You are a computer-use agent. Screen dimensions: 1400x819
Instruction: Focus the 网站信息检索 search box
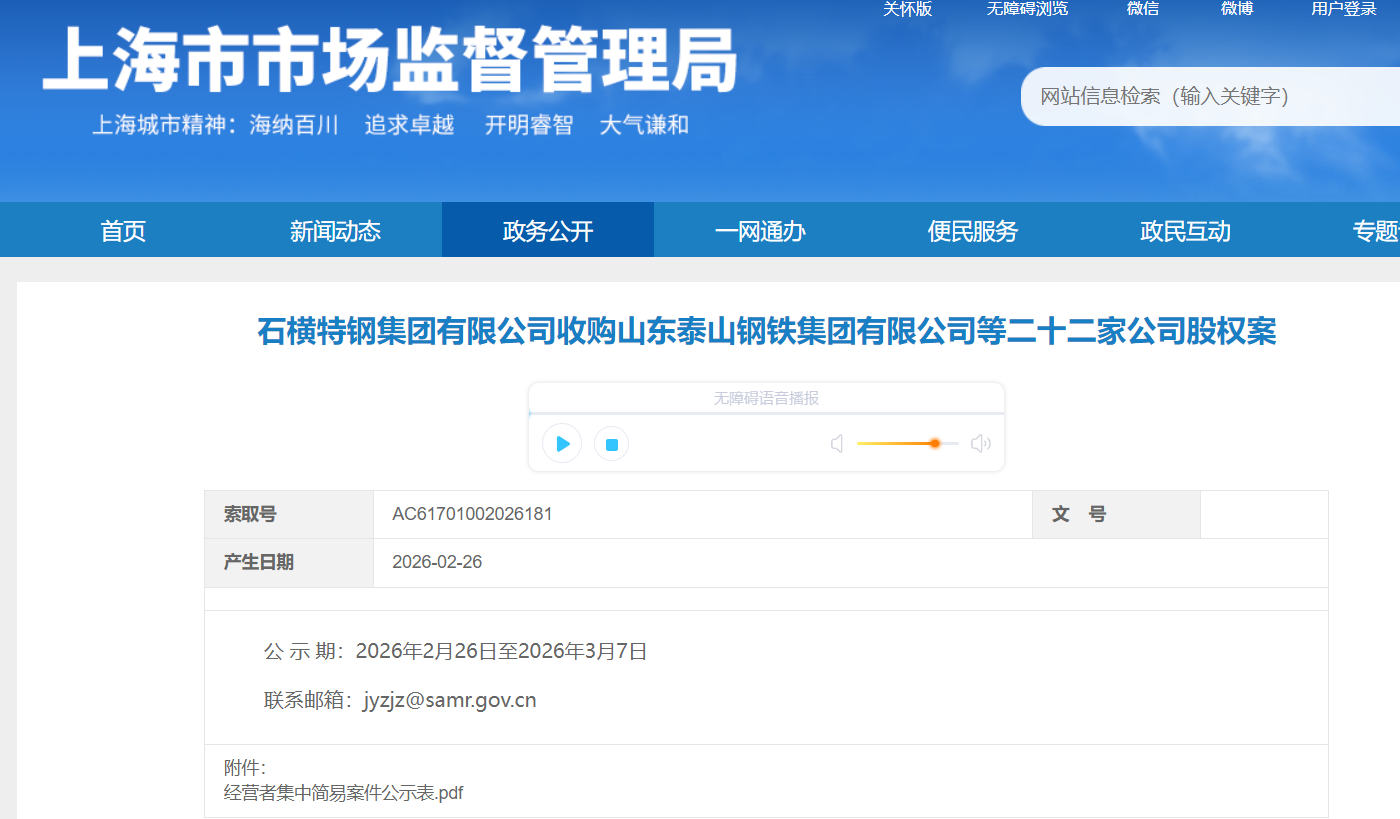click(1200, 97)
